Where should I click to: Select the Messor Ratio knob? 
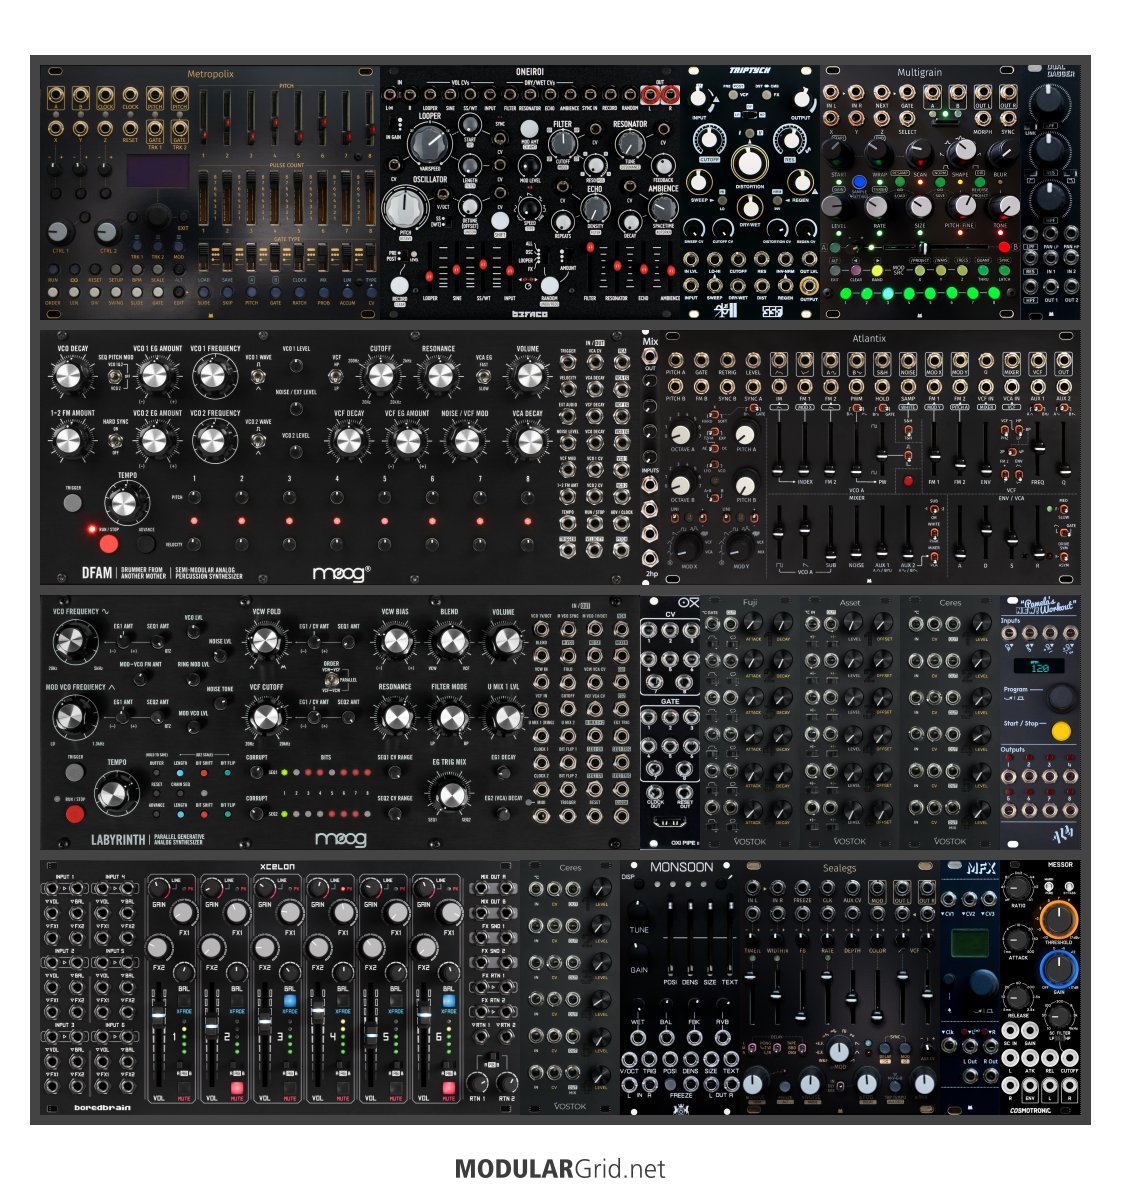[x=1018, y=887]
